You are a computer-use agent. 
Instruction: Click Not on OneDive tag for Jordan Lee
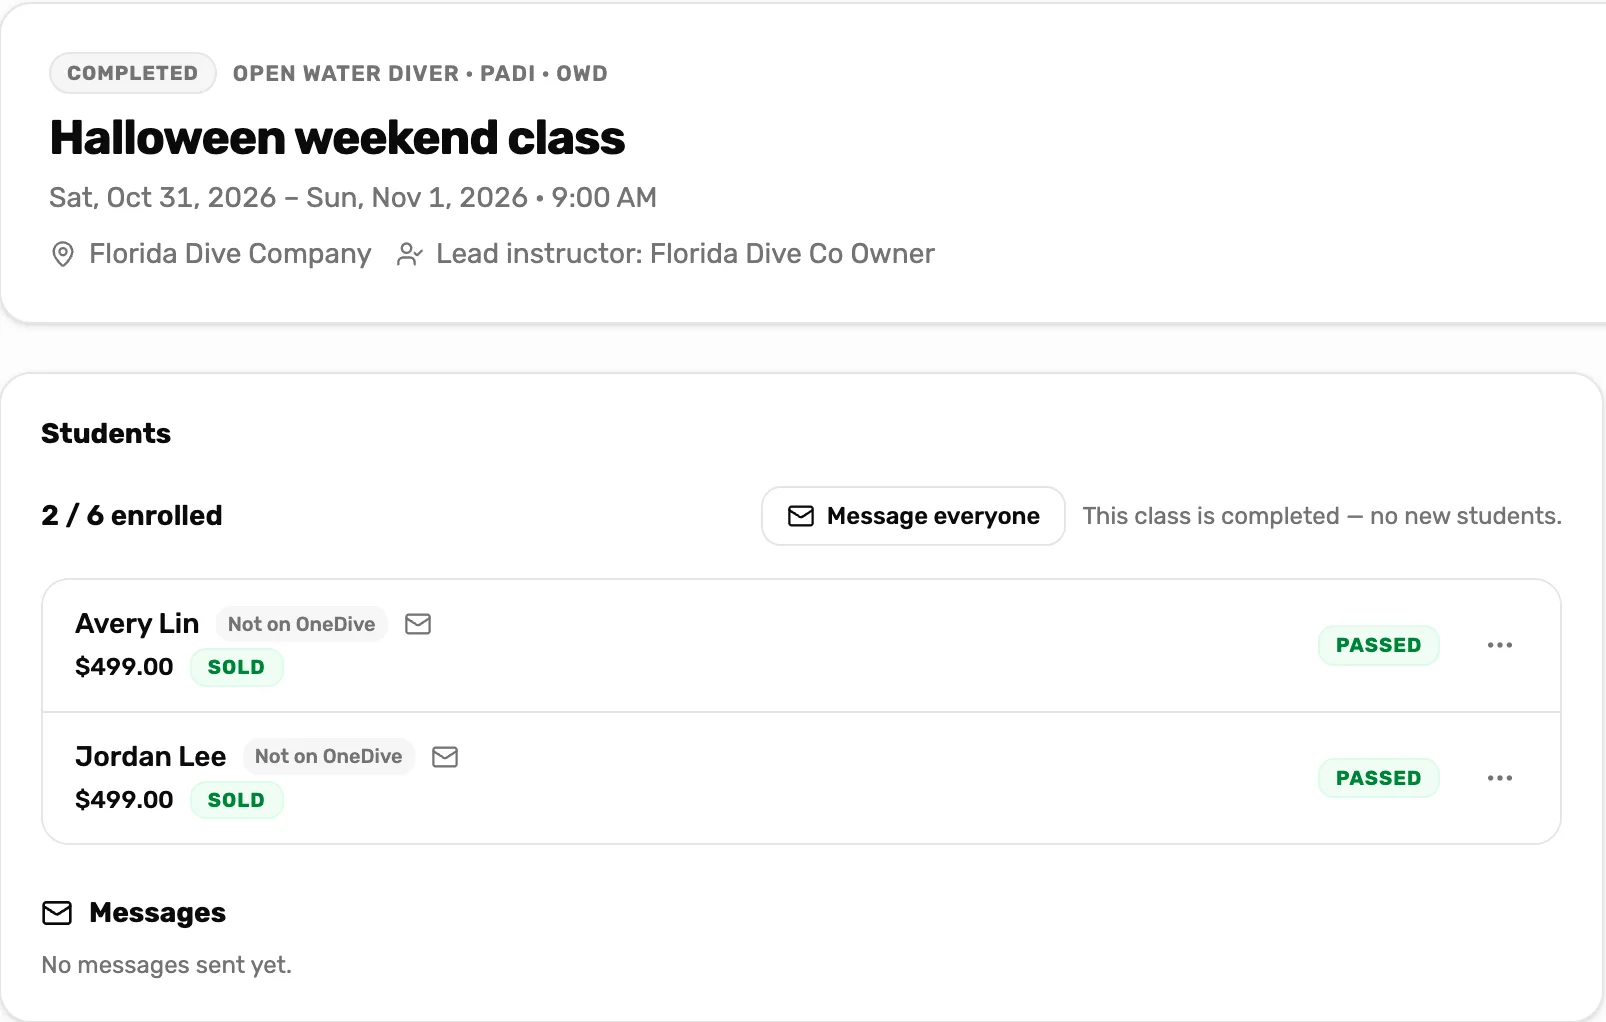pyautogui.click(x=329, y=757)
